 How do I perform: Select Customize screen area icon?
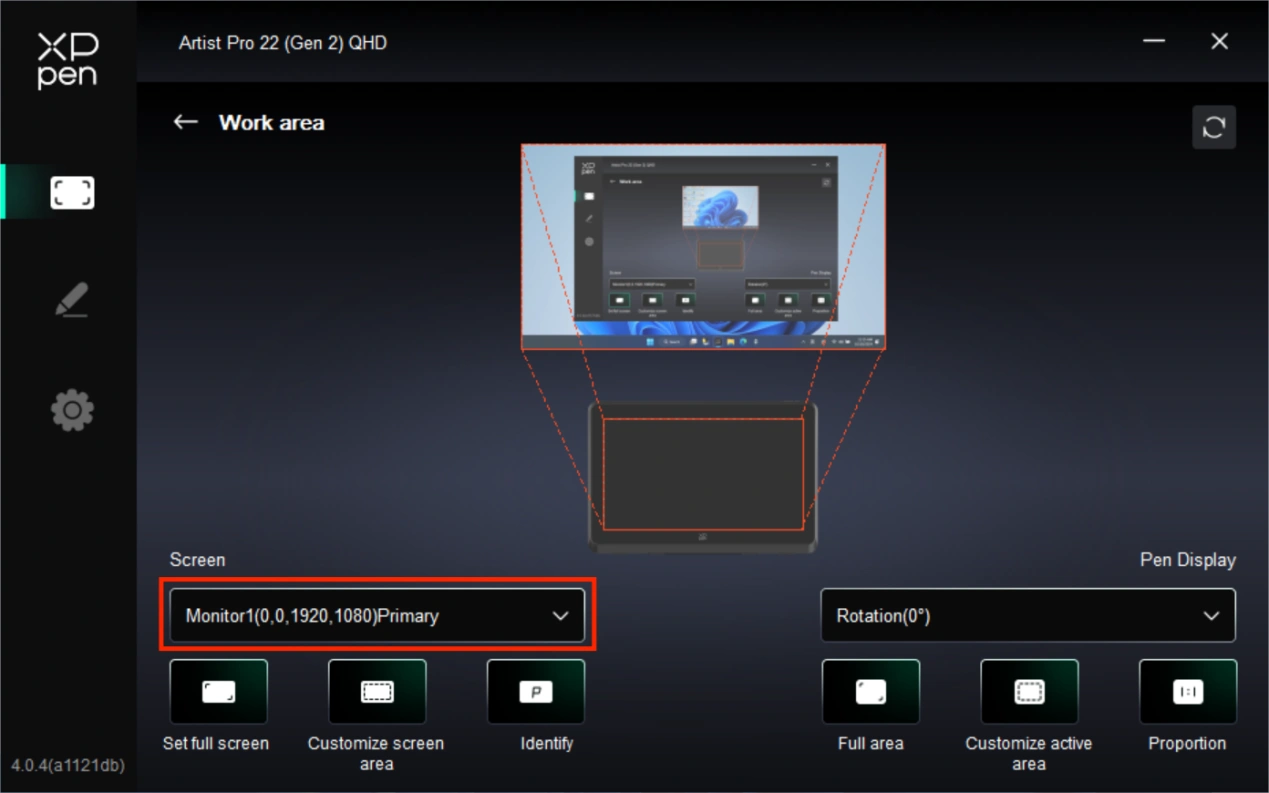pyautogui.click(x=377, y=692)
